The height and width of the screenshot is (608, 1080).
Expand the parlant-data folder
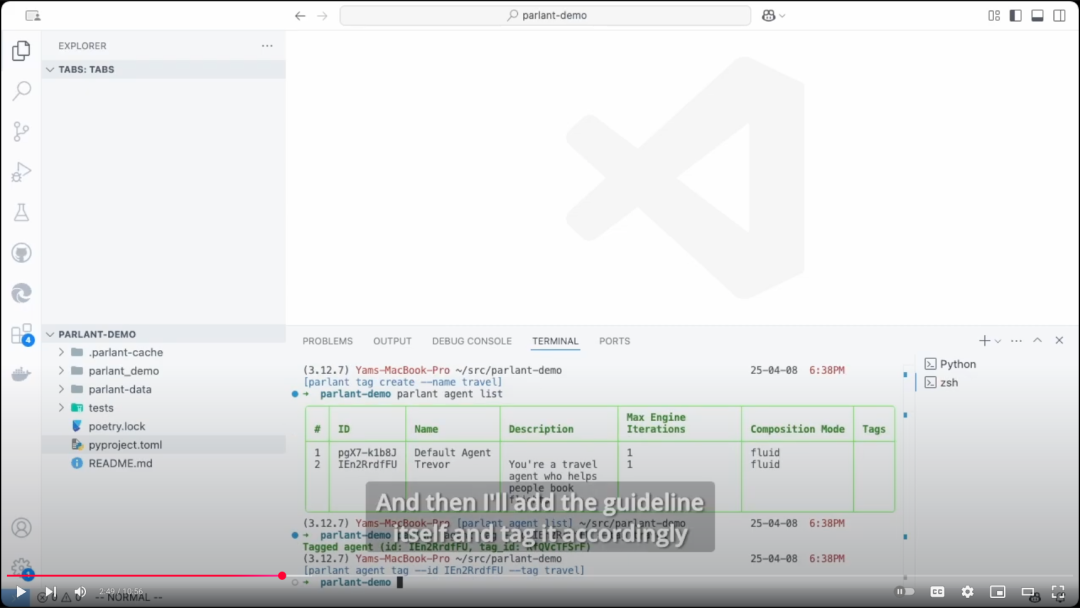click(x=61, y=390)
